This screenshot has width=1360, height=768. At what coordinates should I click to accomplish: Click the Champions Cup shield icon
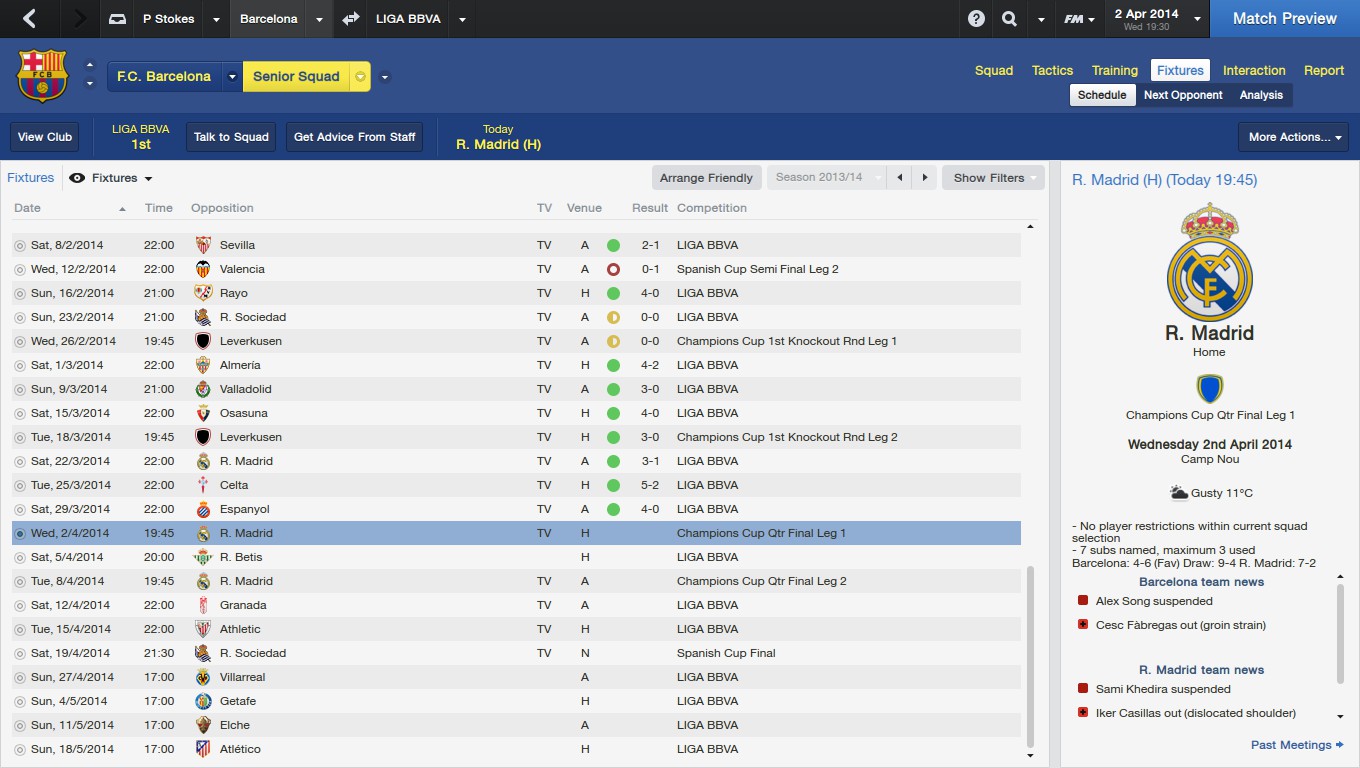click(x=1209, y=389)
